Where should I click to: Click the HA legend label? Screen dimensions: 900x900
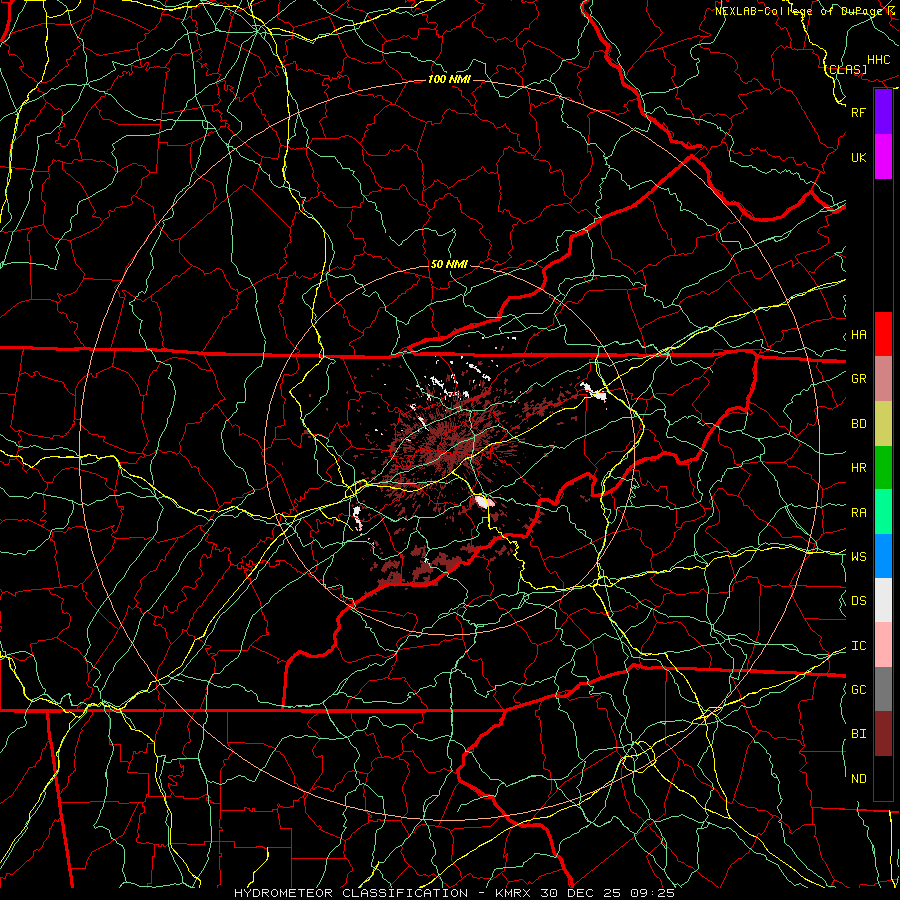(x=859, y=335)
